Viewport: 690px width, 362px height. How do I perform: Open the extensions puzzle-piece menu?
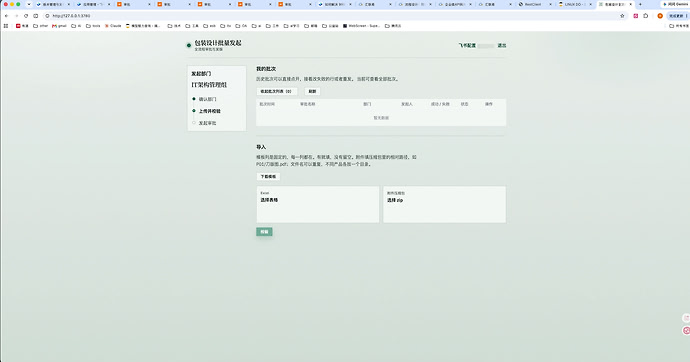pos(646,16)
